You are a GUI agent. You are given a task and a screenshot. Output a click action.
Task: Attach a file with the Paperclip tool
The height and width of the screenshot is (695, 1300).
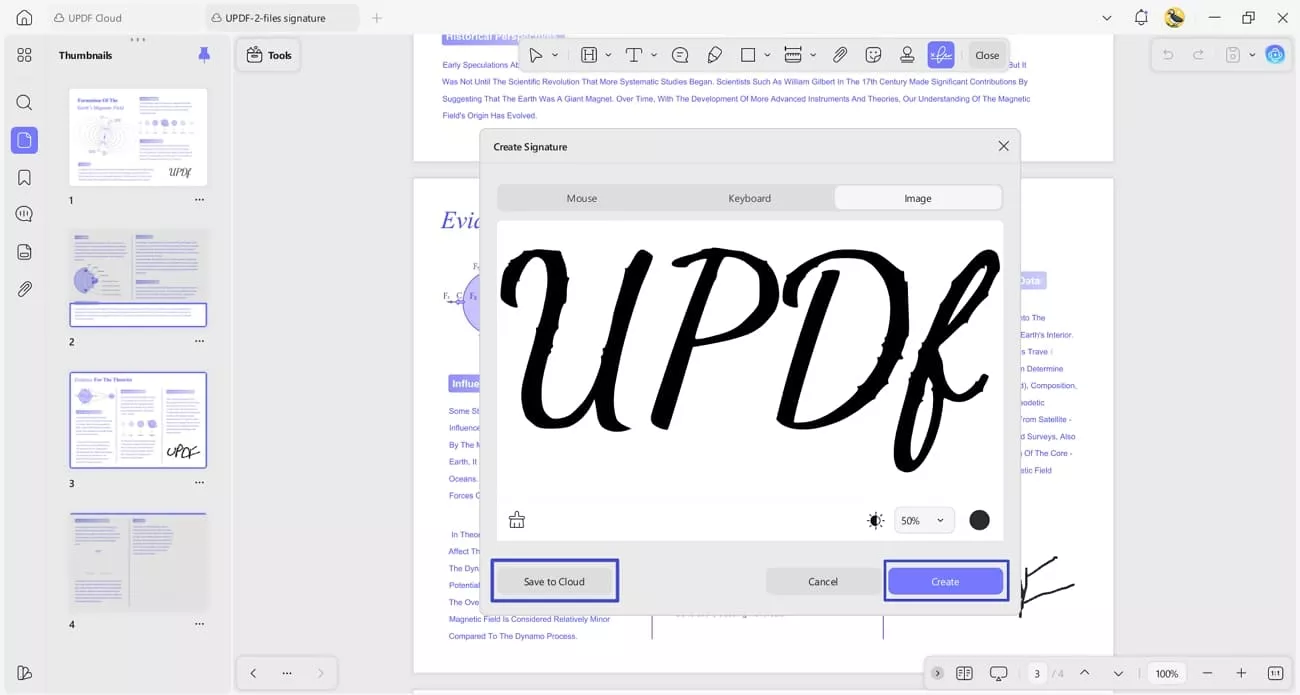point(839,55)
